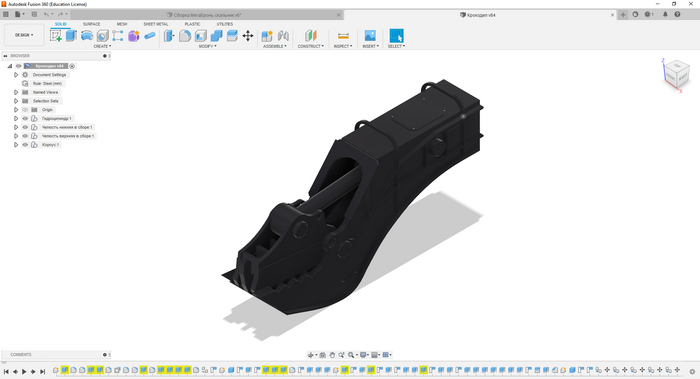Click the Undo arrow
This screenshot has width=700, height=379.
click(46, 14)
